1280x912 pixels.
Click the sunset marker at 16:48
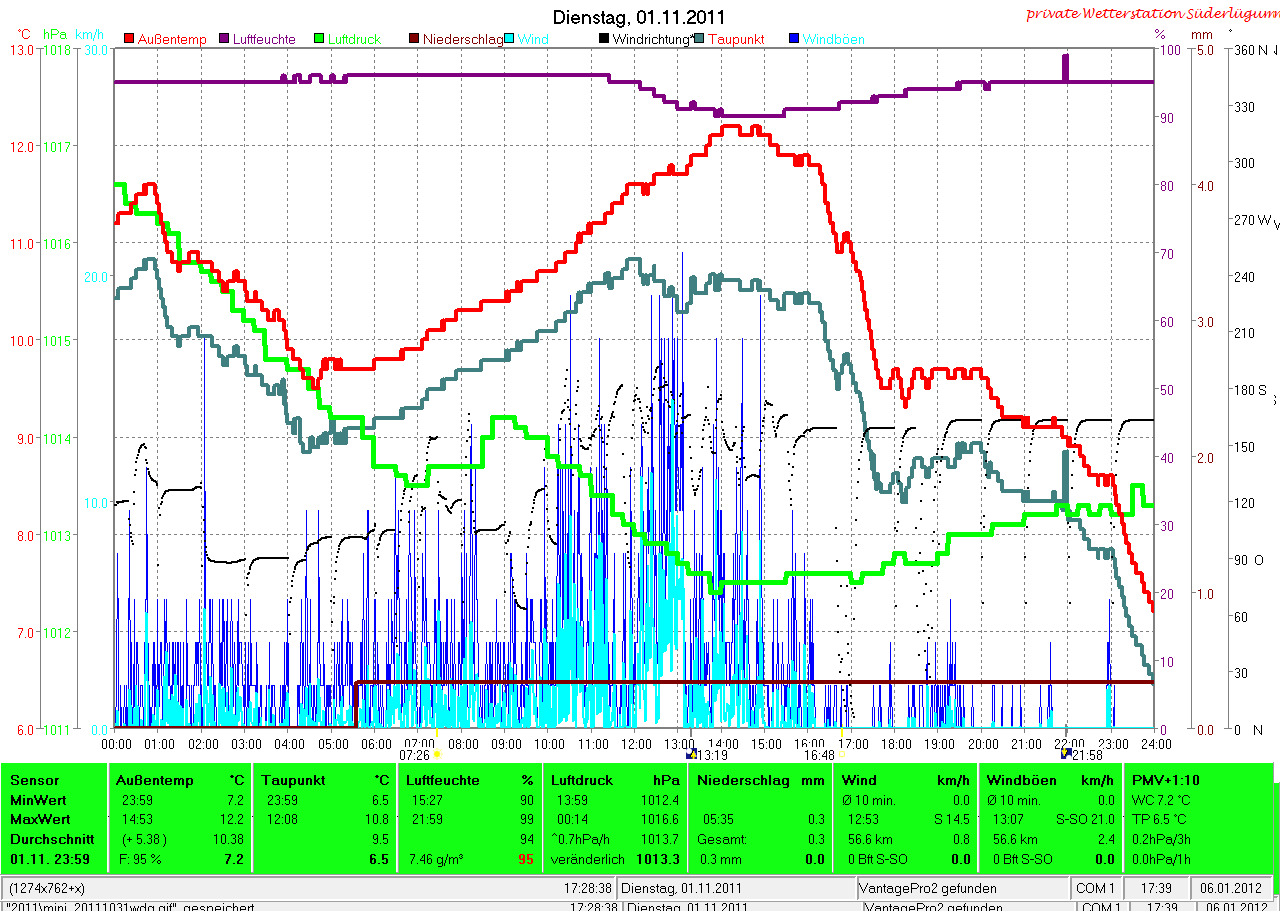coord(841,754)
